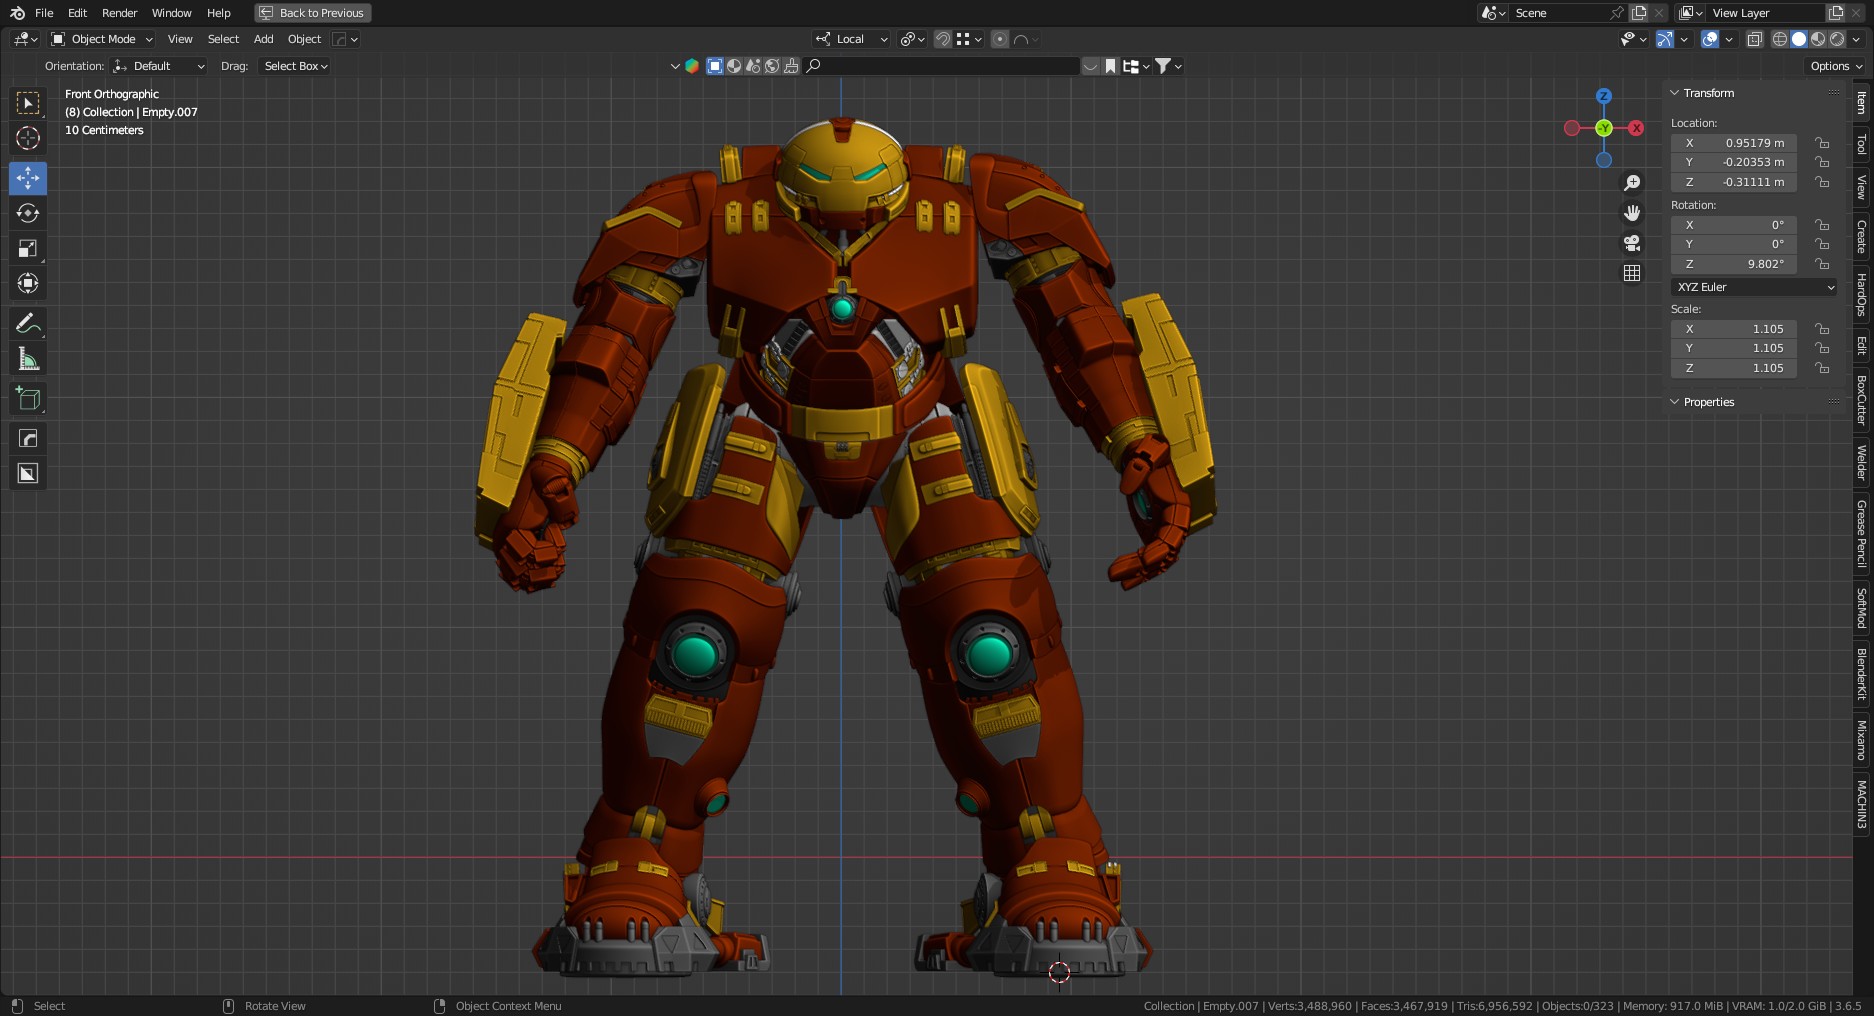
Task: Lock the Location X value
Action: [x=1822, y=143]
